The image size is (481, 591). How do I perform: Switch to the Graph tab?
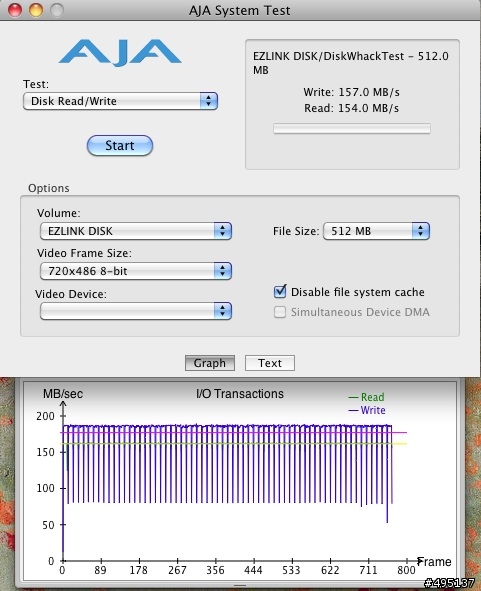tap(210, 363)
